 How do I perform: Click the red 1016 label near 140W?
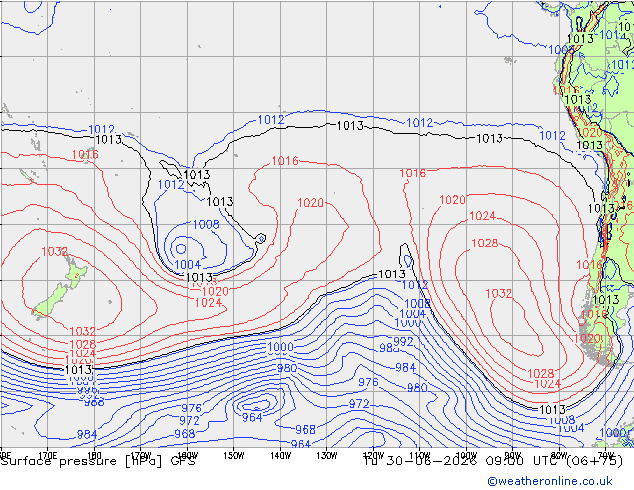click(x=285, y=161)
